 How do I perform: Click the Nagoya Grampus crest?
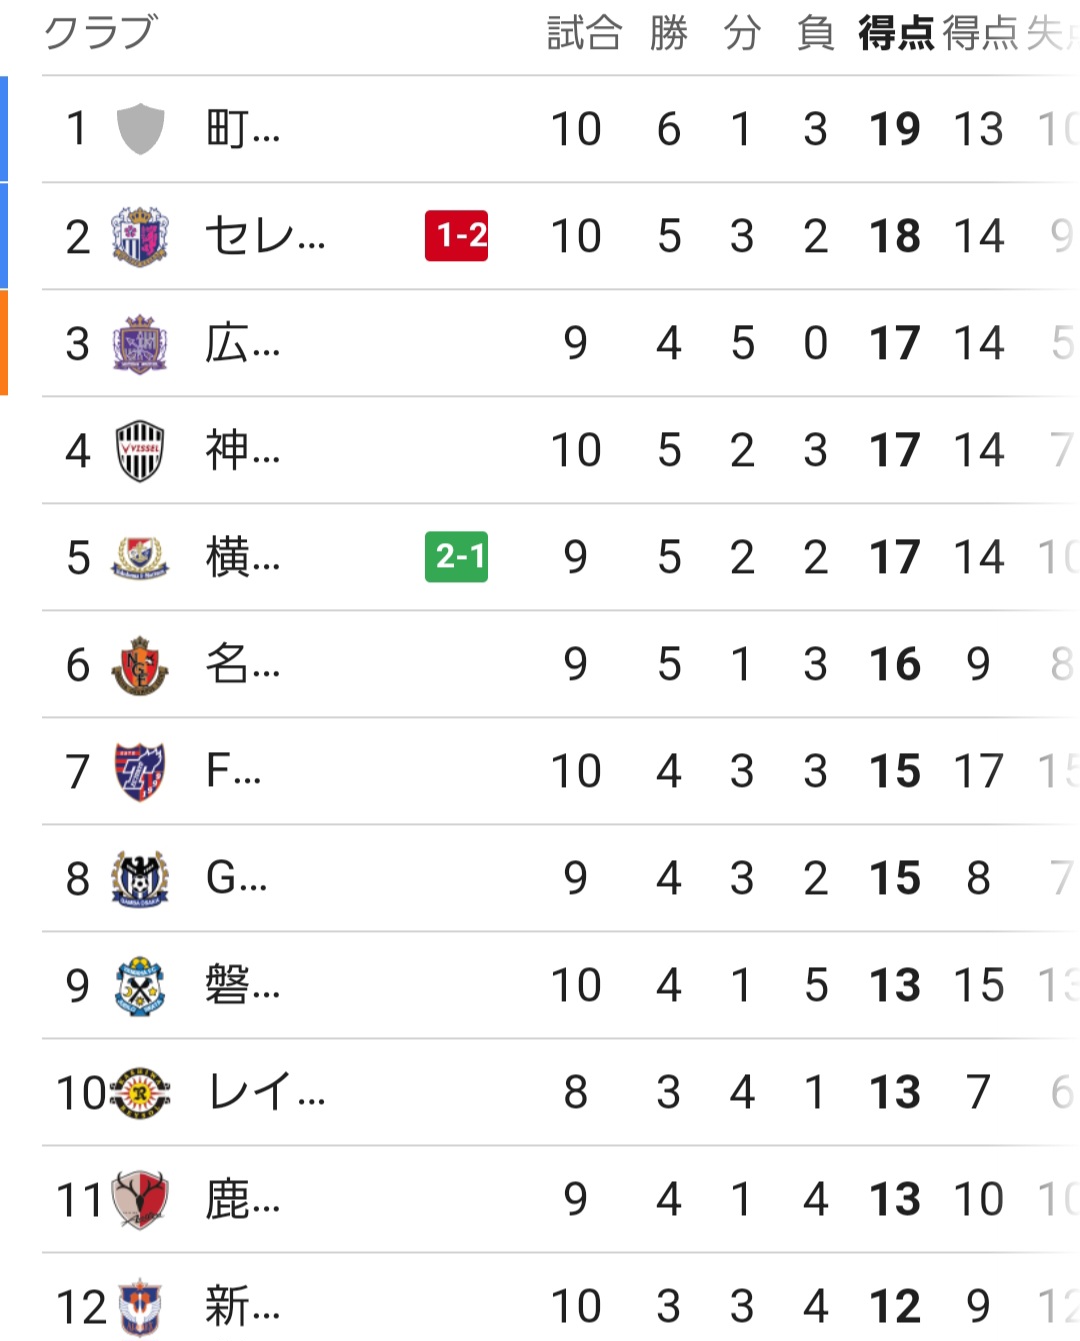tap(140, 665)
